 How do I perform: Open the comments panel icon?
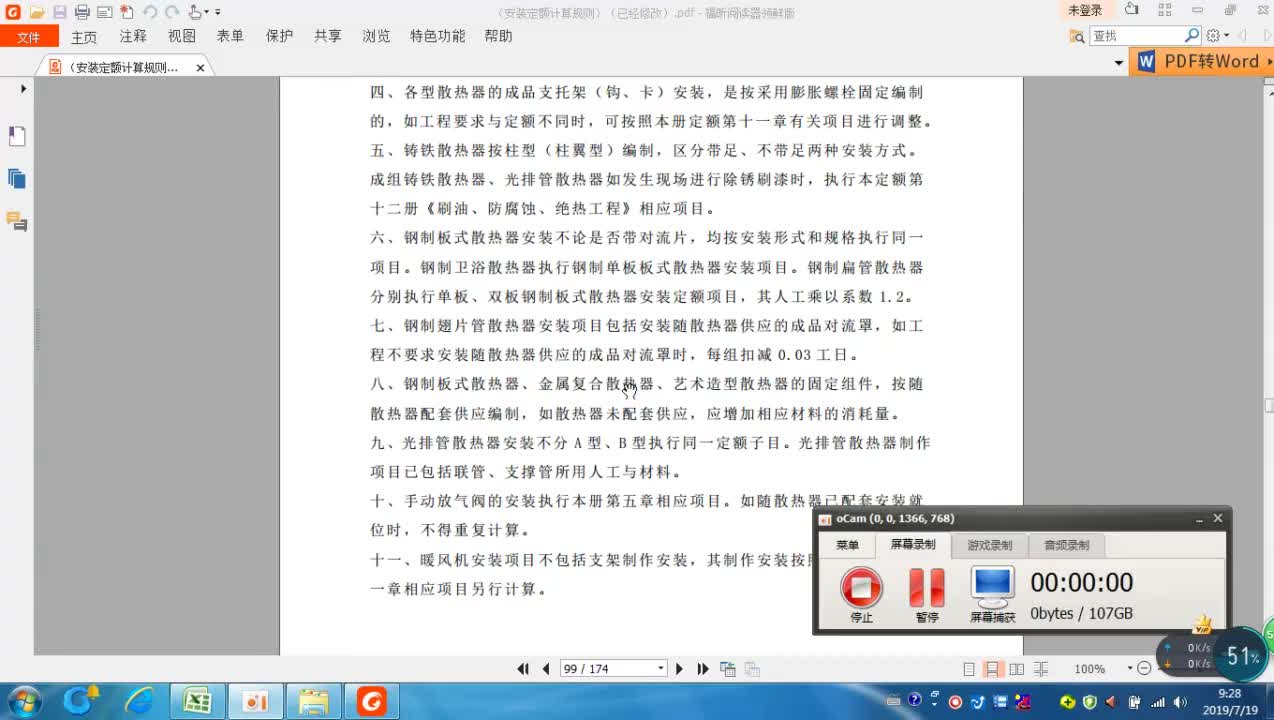tap(17, 221)
